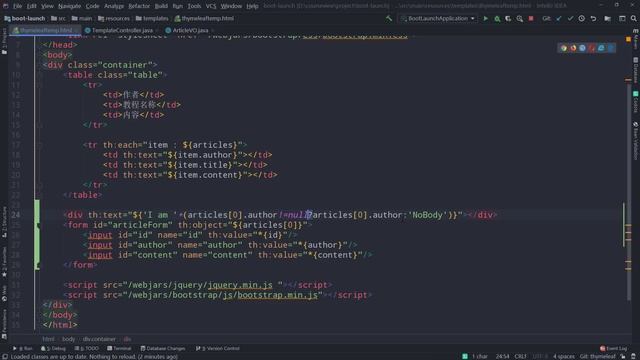Switch to TemplateController.java tab
The height and width of the screenshot is (360, 640).
122,30
